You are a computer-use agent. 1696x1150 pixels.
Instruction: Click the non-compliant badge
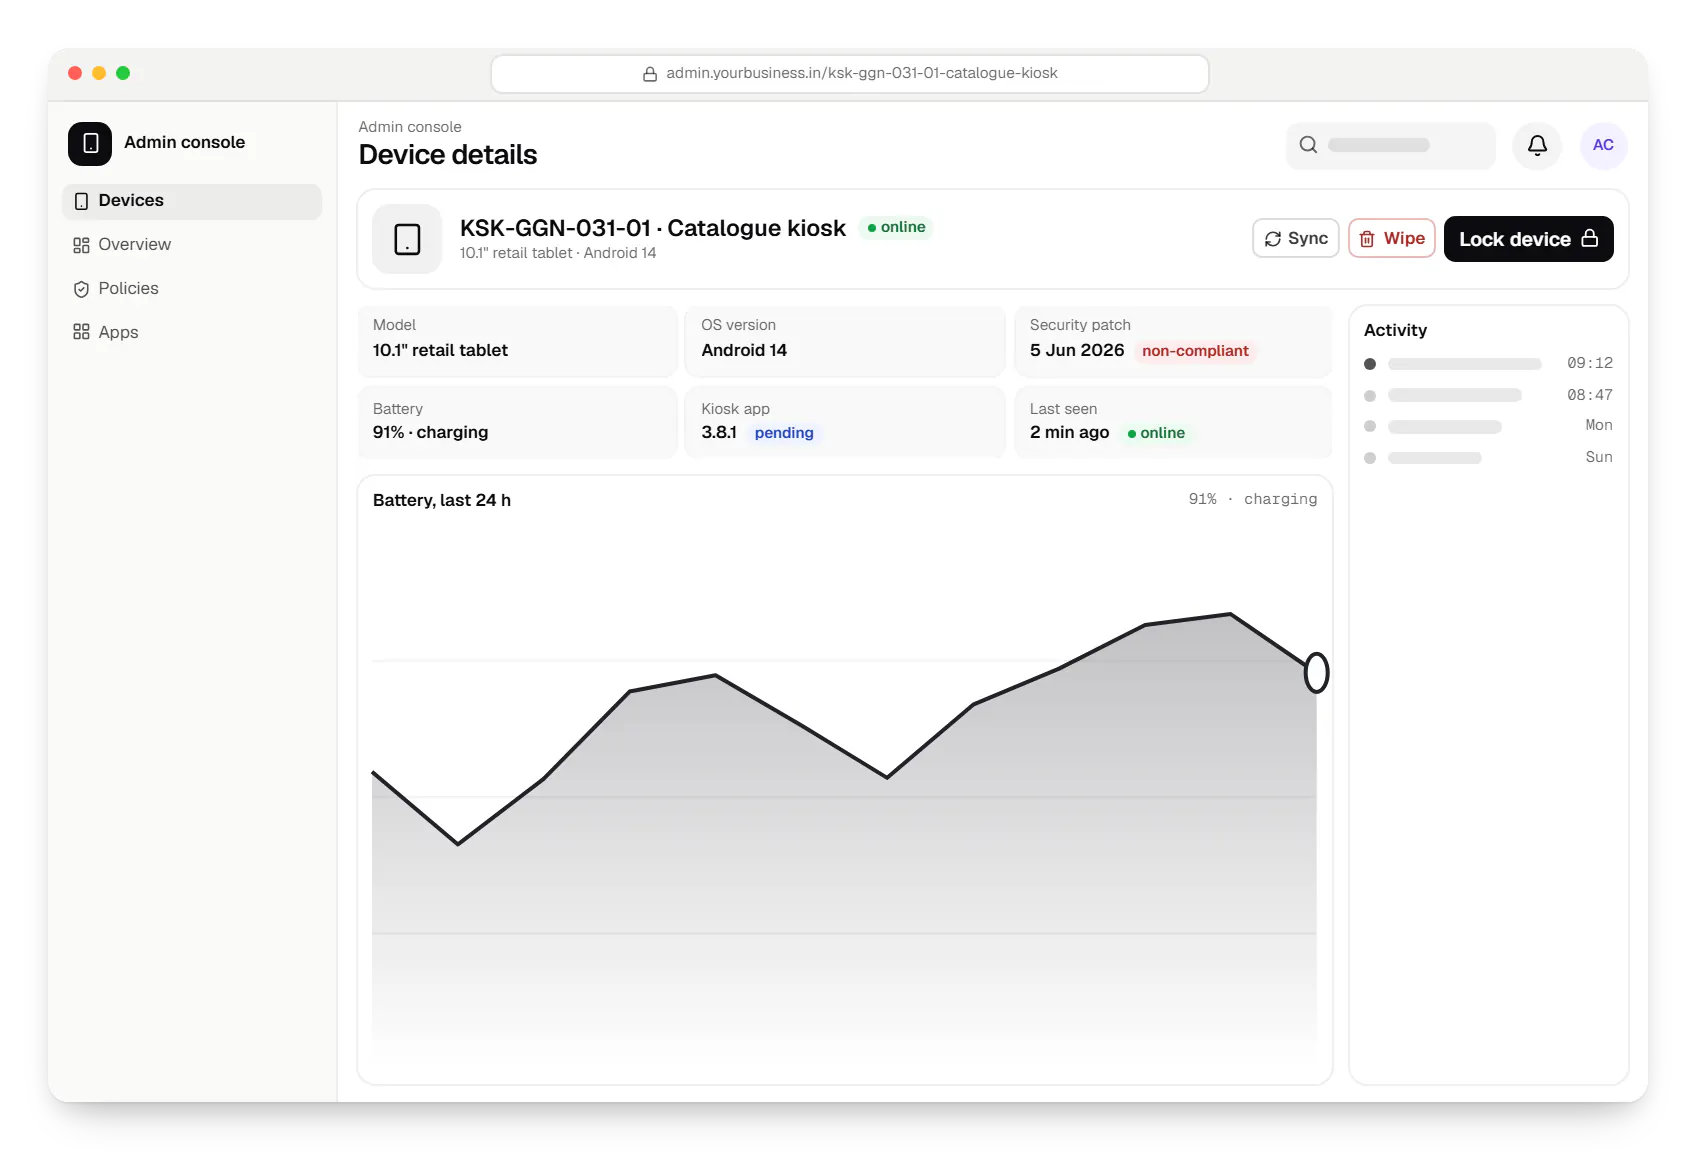point(1195,351)
